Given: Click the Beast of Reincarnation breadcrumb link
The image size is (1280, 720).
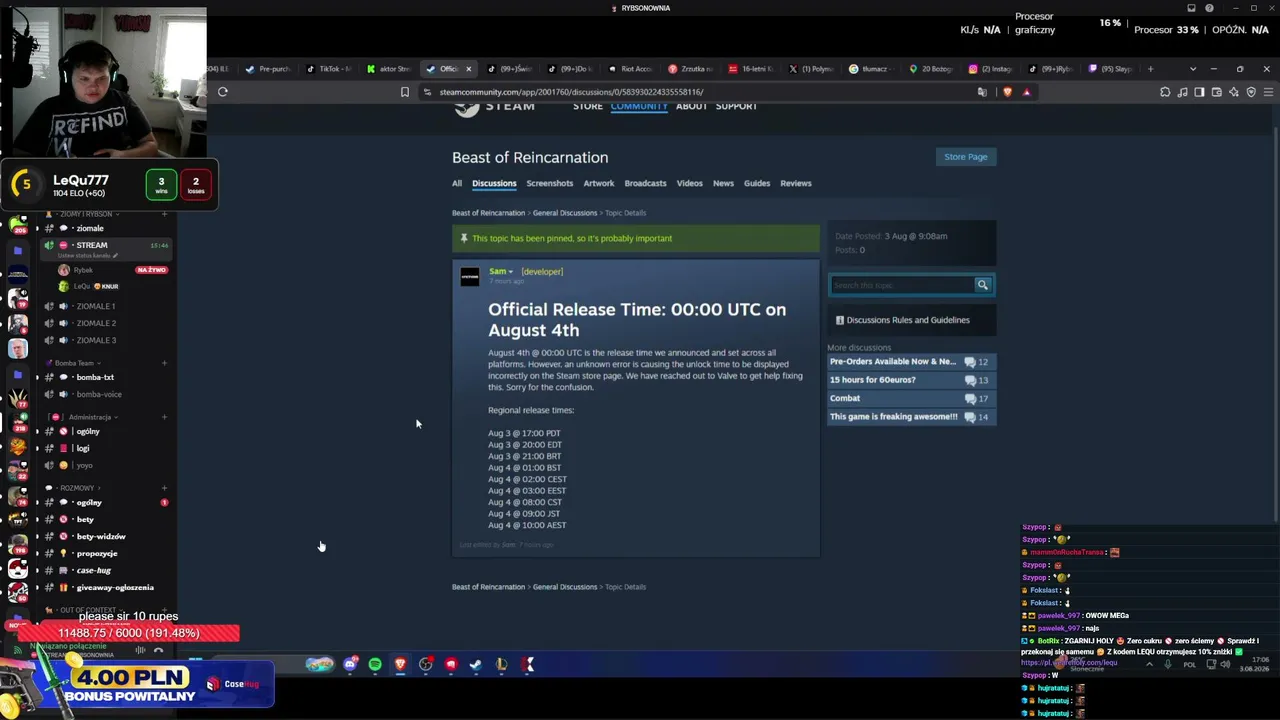Looking at the screenshot, I should coord(488,213).
